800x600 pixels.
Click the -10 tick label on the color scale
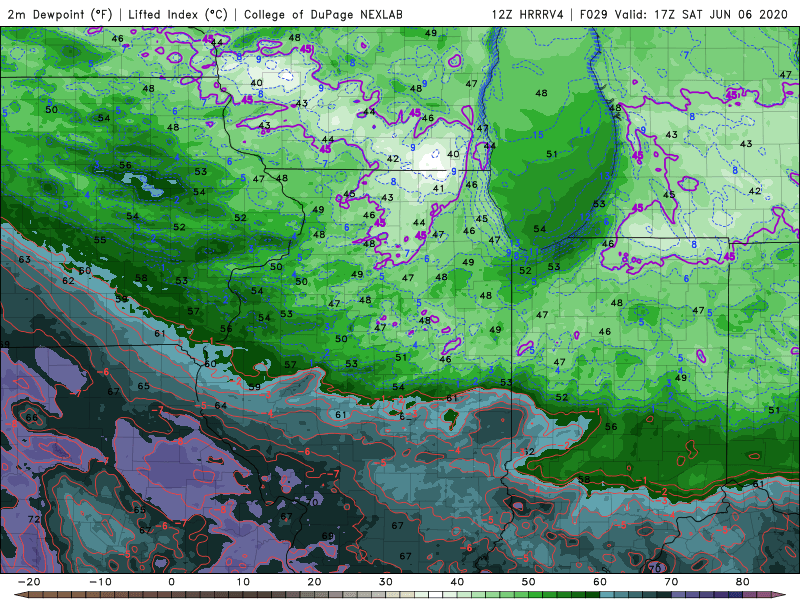(x=100, y=582)
